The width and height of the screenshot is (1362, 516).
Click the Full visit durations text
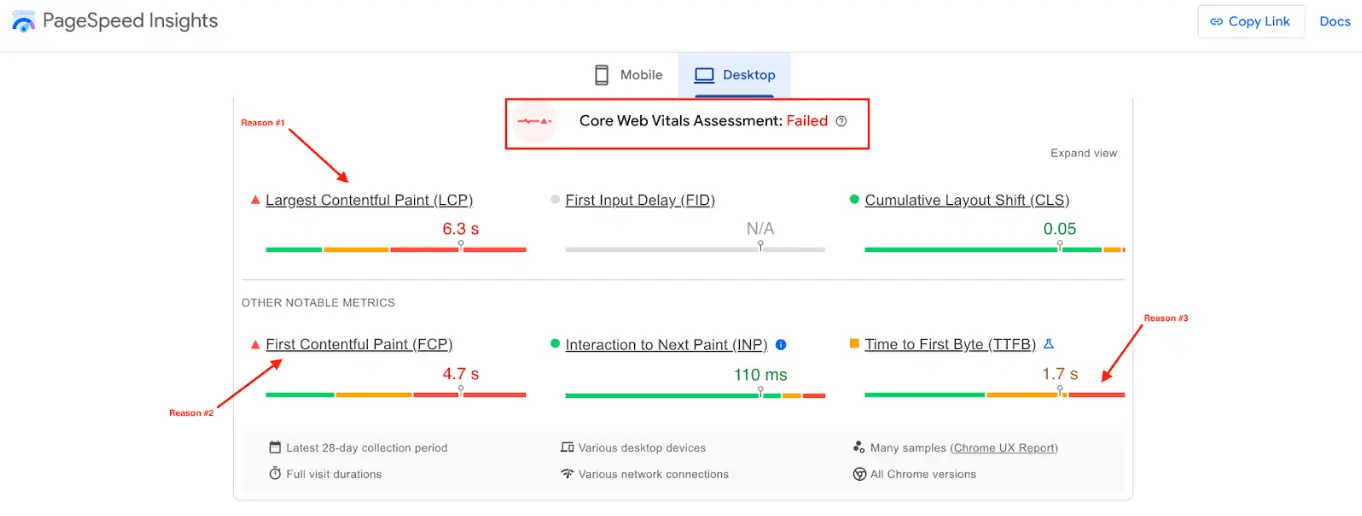pyautogui.click(x=334, y=474)
